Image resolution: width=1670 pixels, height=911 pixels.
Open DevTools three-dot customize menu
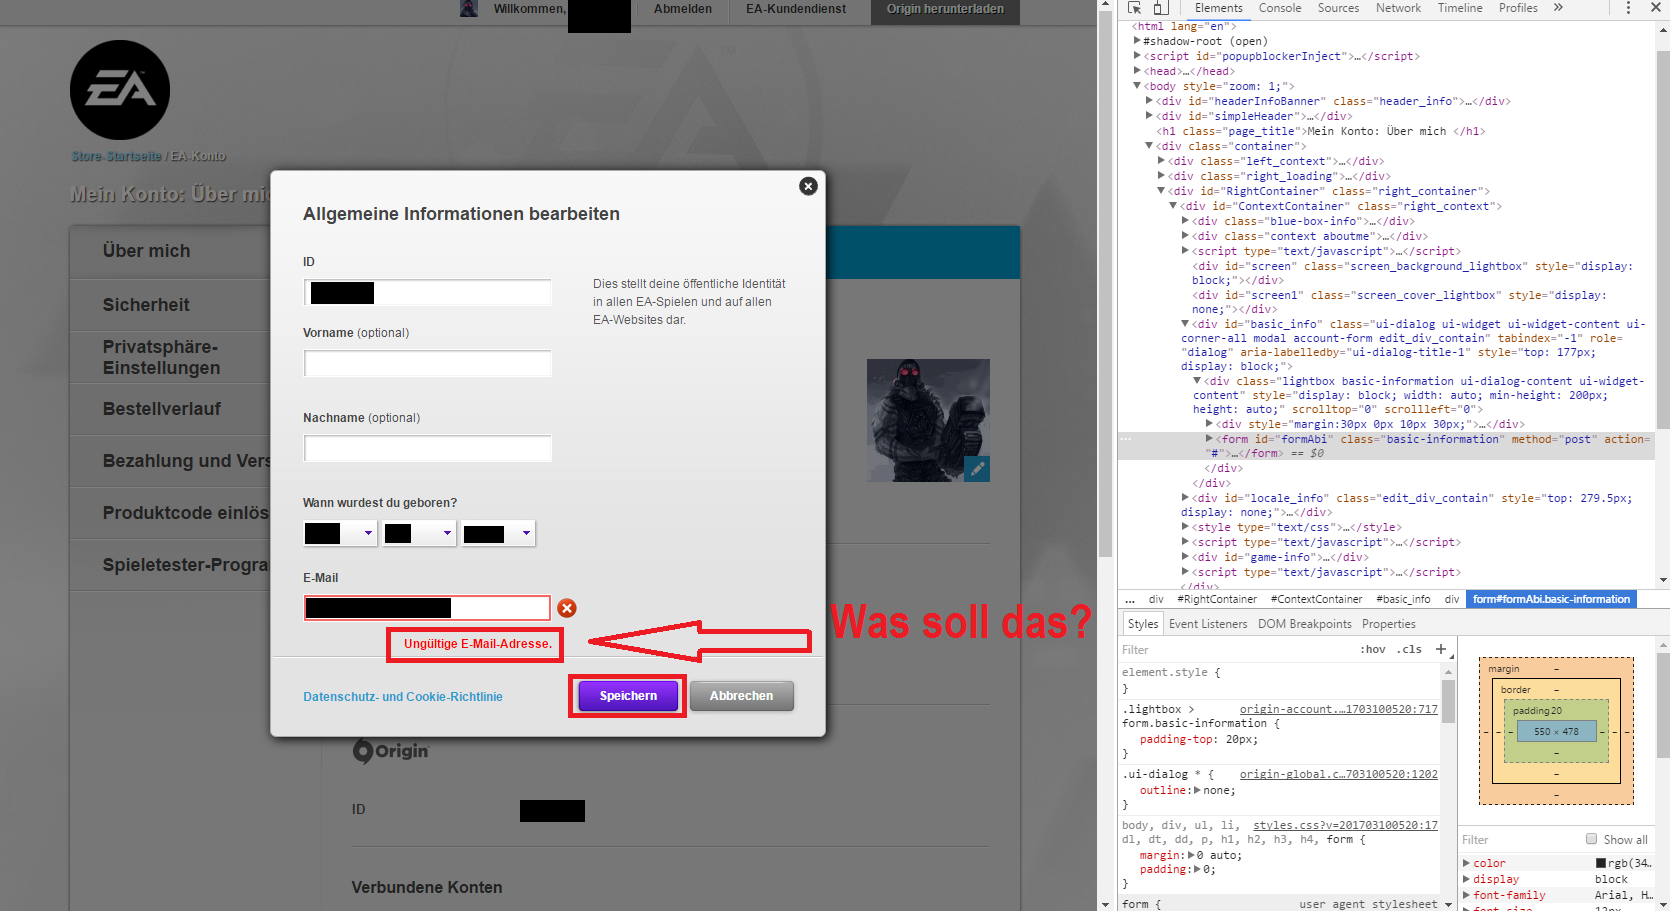1628,8
